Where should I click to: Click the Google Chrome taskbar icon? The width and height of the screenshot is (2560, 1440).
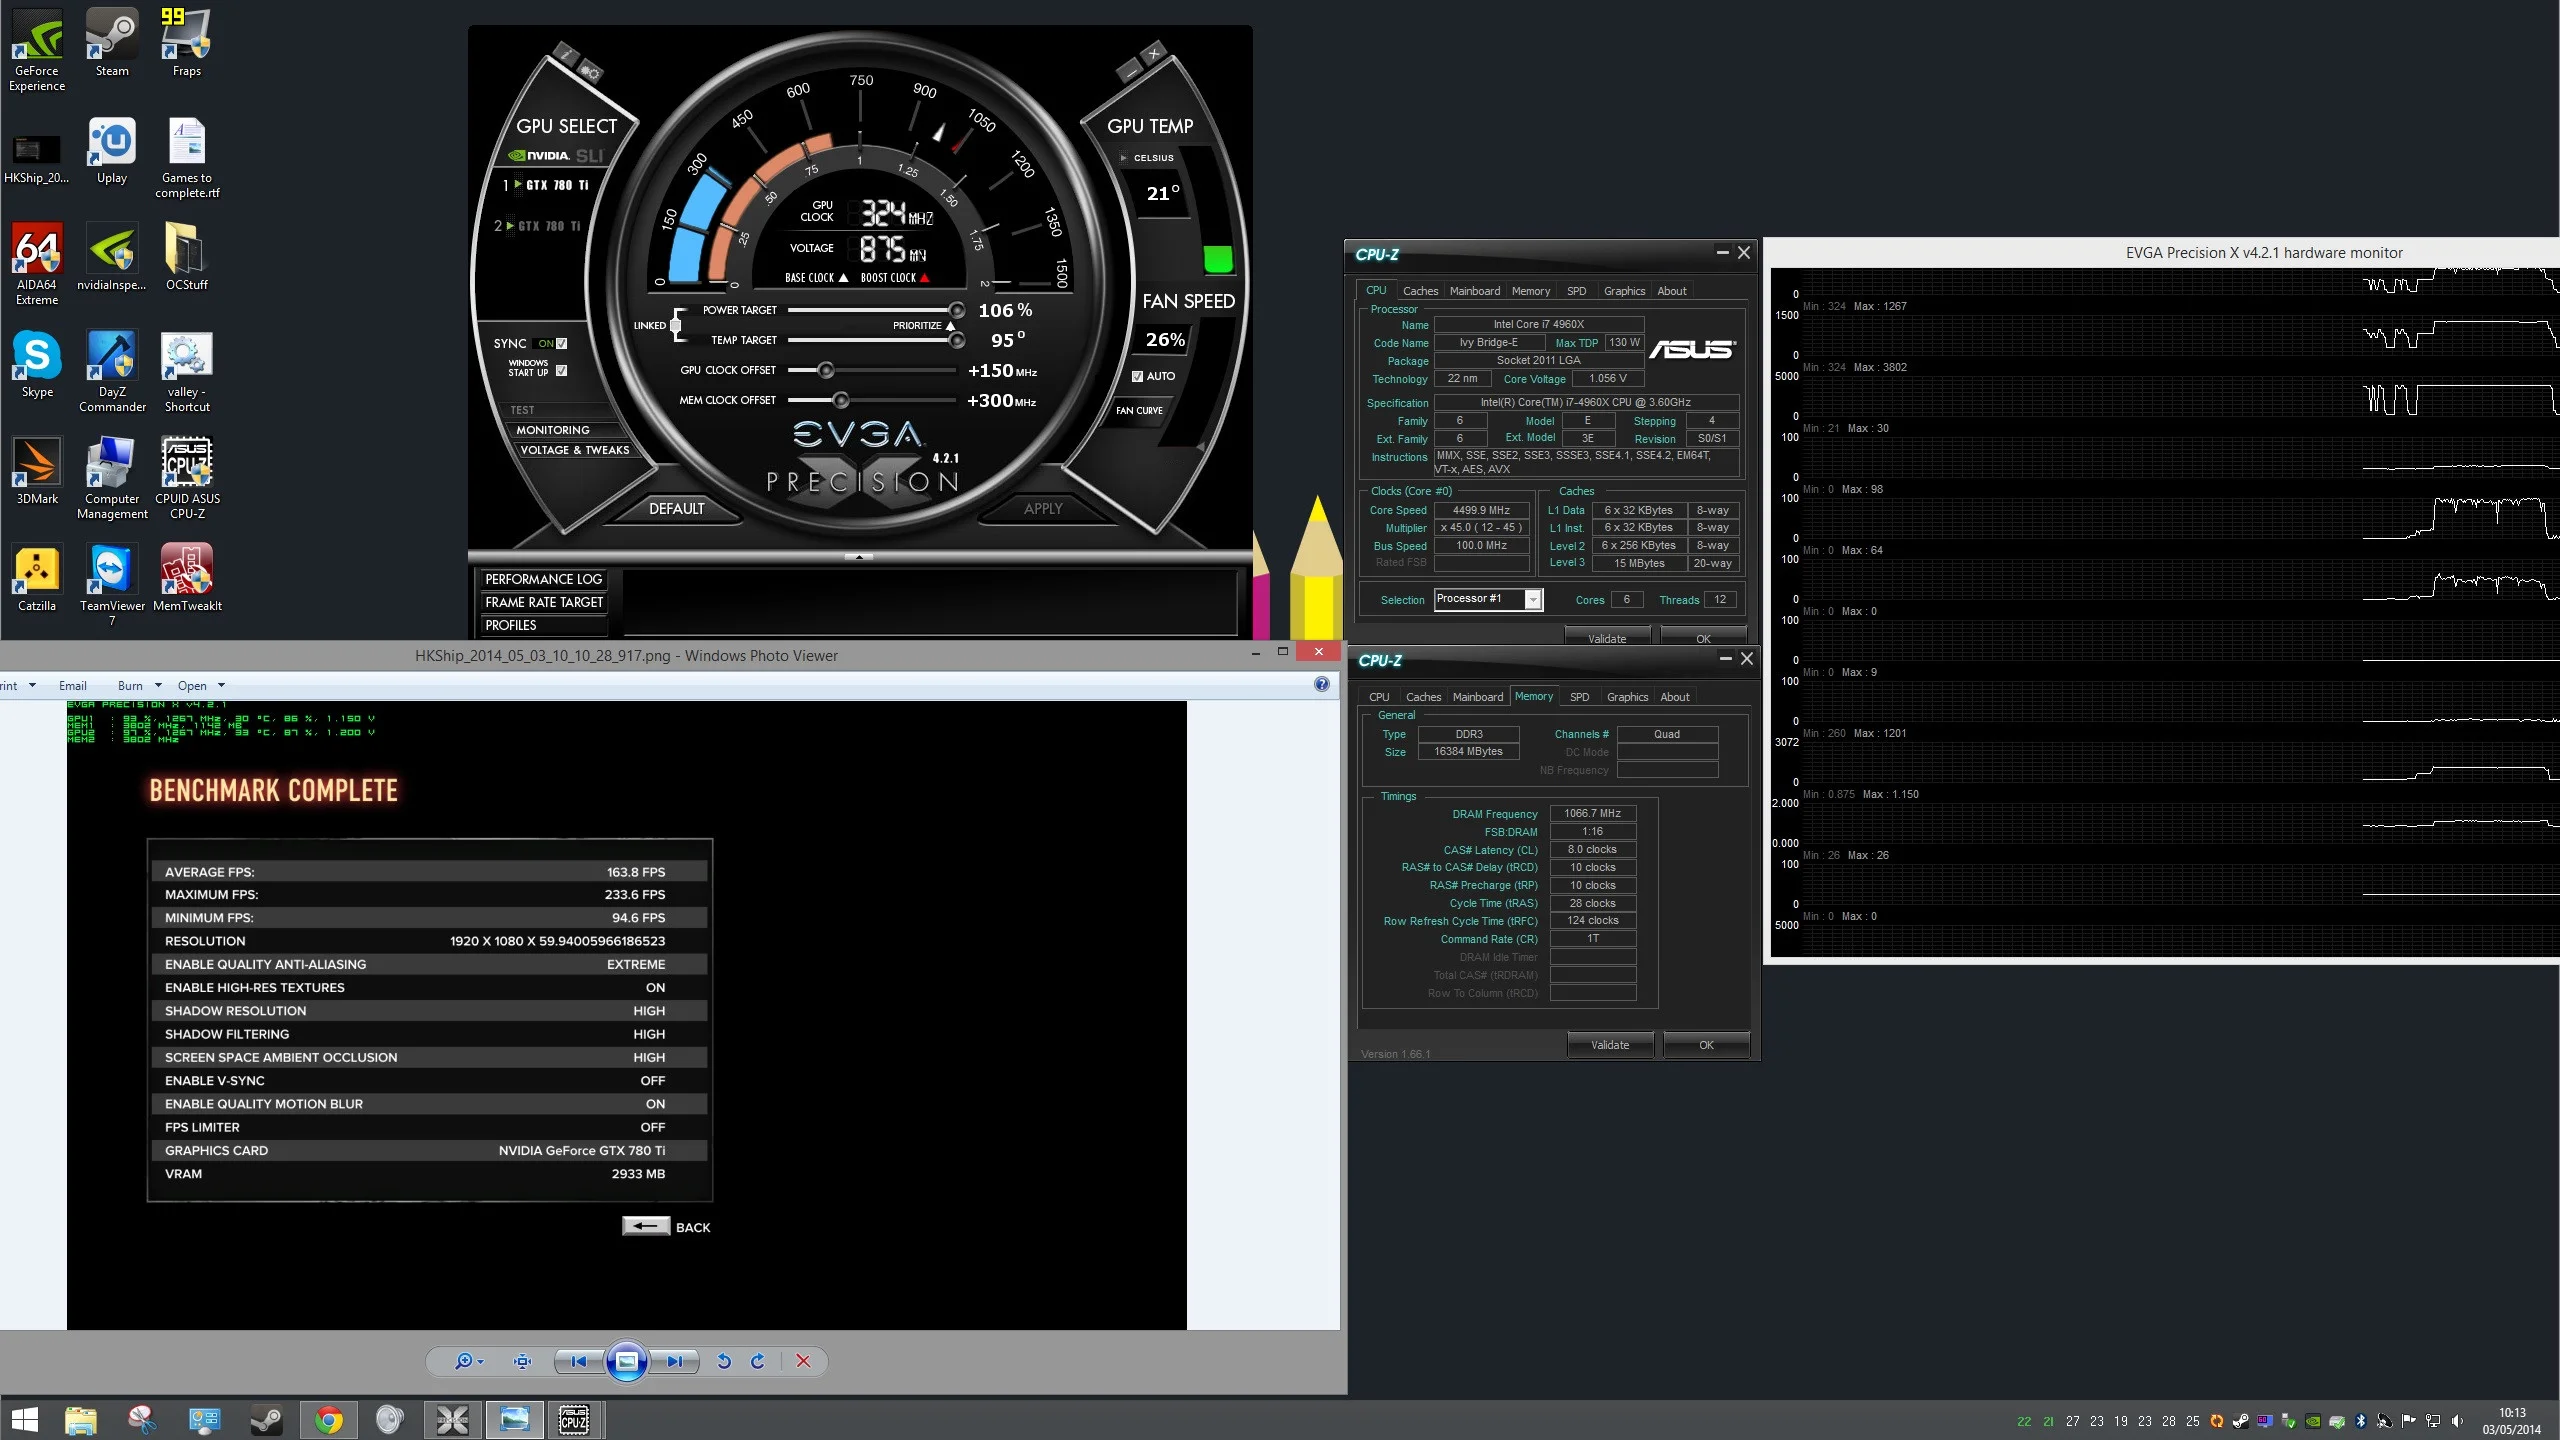pos(329,1420)
